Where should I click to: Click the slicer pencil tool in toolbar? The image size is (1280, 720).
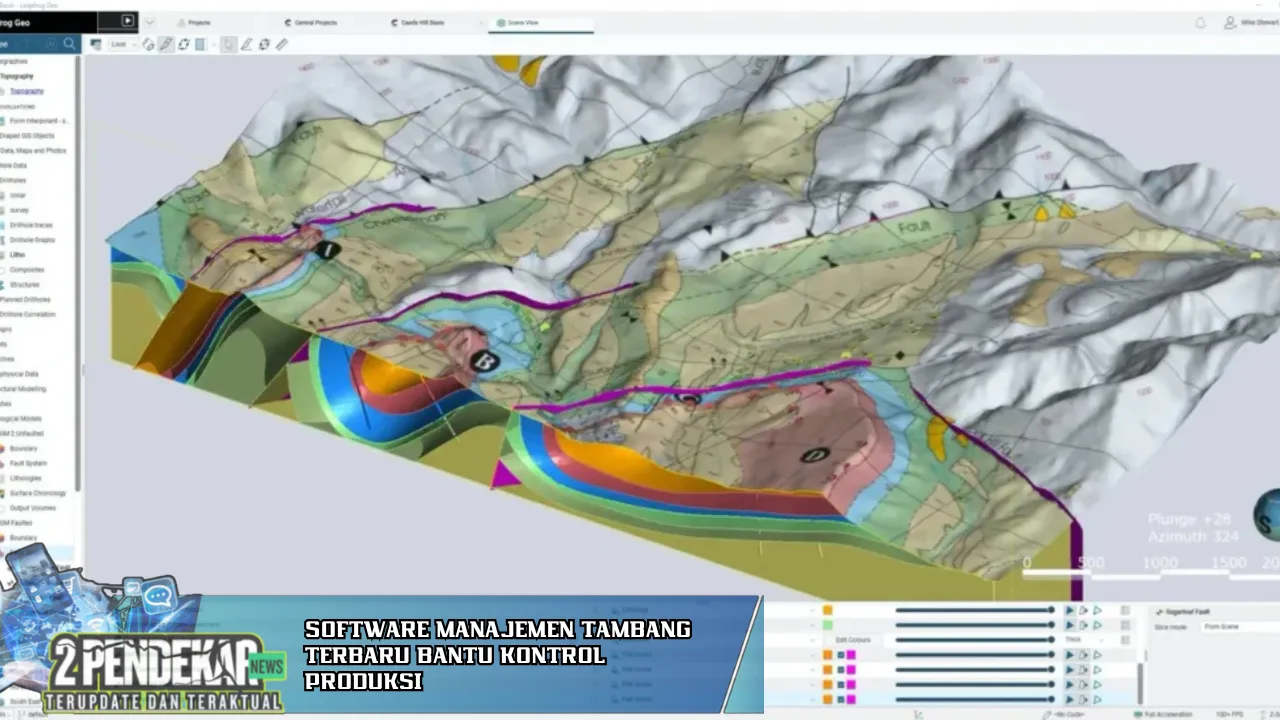pos(166,44)
